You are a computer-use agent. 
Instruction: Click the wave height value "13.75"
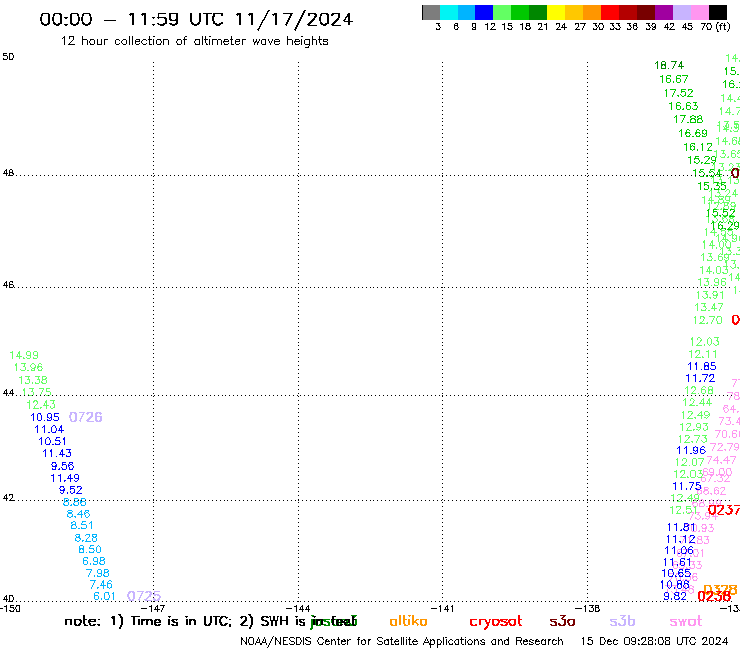pos(37,392)
